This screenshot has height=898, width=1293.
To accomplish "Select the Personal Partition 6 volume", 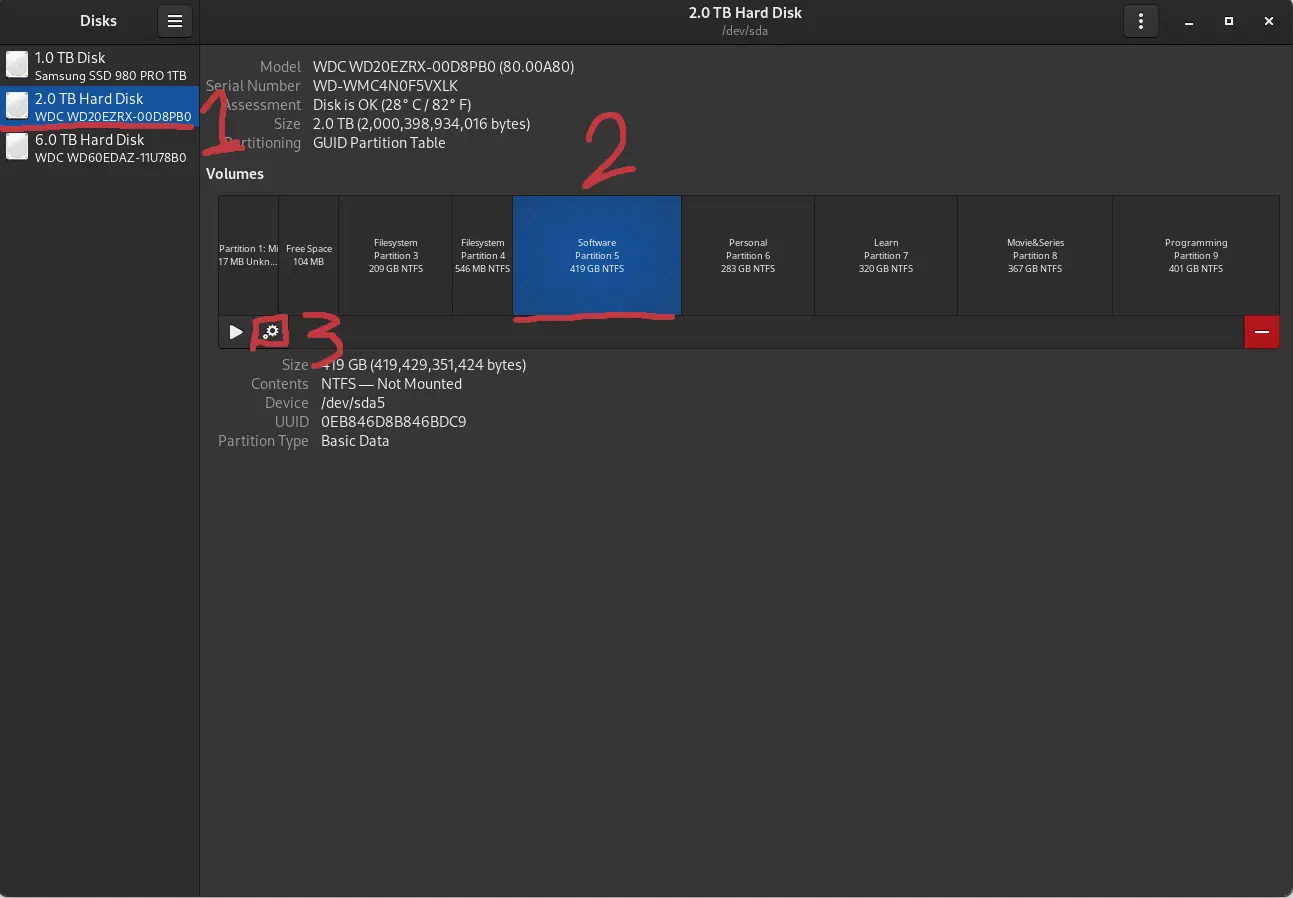I will (747, 255).
